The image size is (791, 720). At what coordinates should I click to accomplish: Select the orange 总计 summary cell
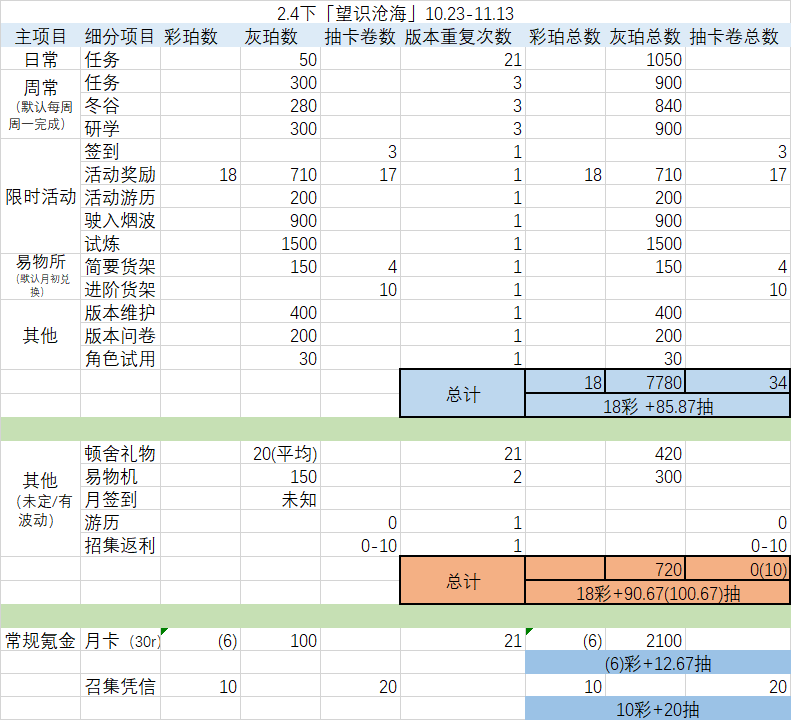coord(463,581)
